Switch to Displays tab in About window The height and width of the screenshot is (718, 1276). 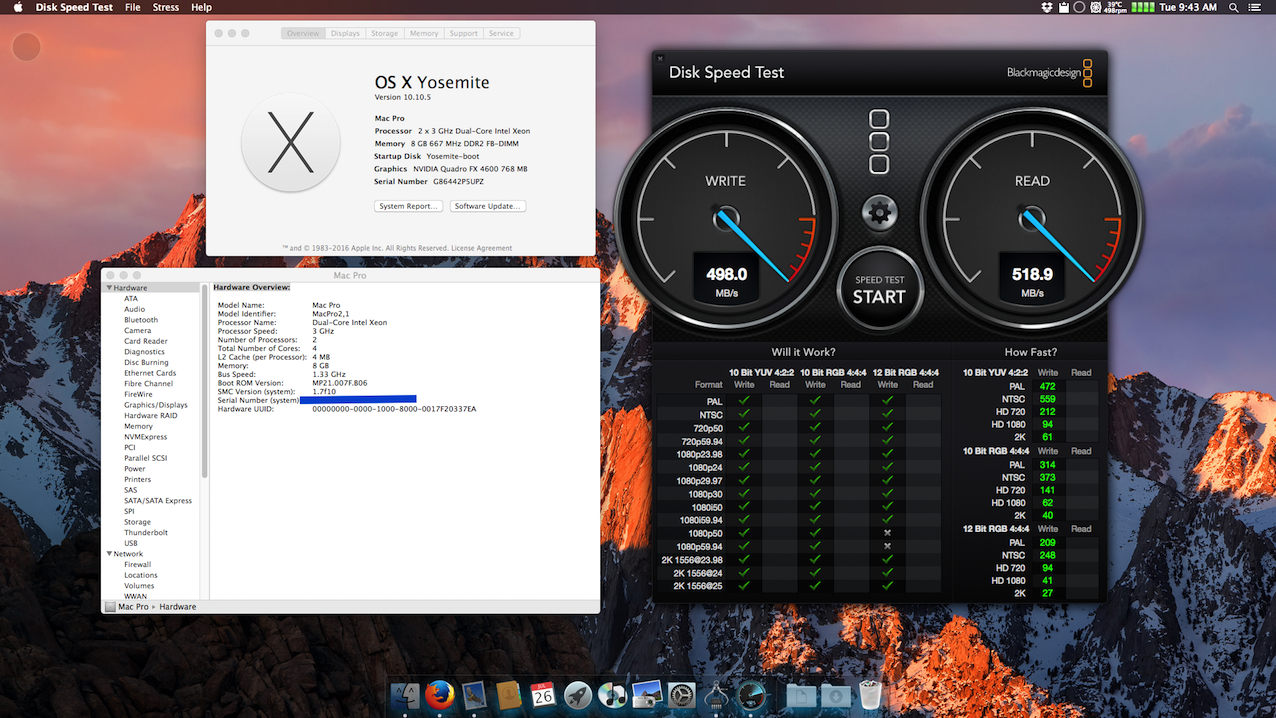(x=345, y=33)
